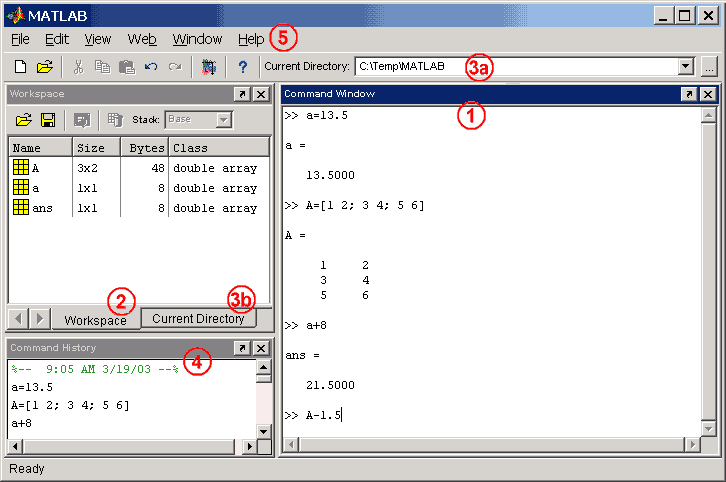Click the Copy toolbar icon

[x=102, y=67]
